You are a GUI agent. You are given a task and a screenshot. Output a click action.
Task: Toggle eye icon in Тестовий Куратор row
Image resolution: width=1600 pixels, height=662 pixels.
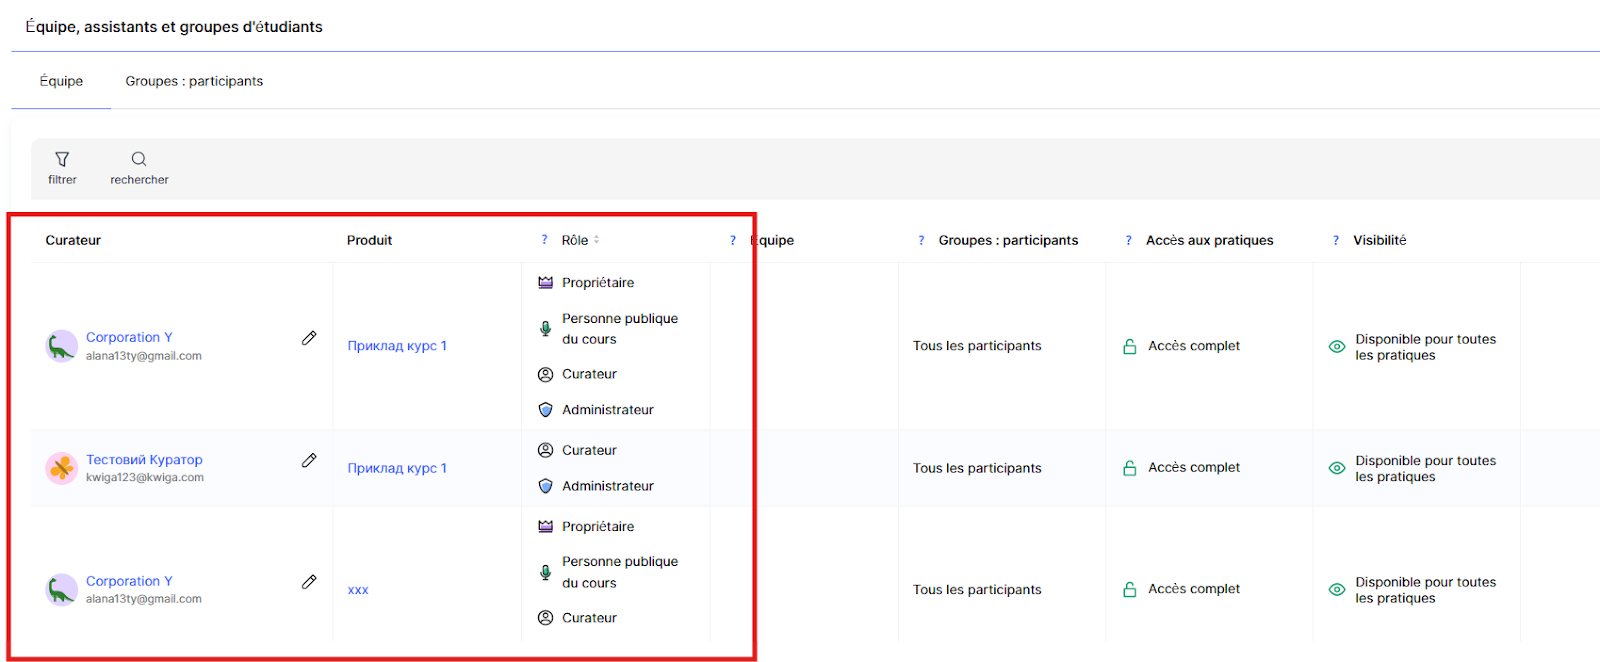click(x=1336, y=468)
